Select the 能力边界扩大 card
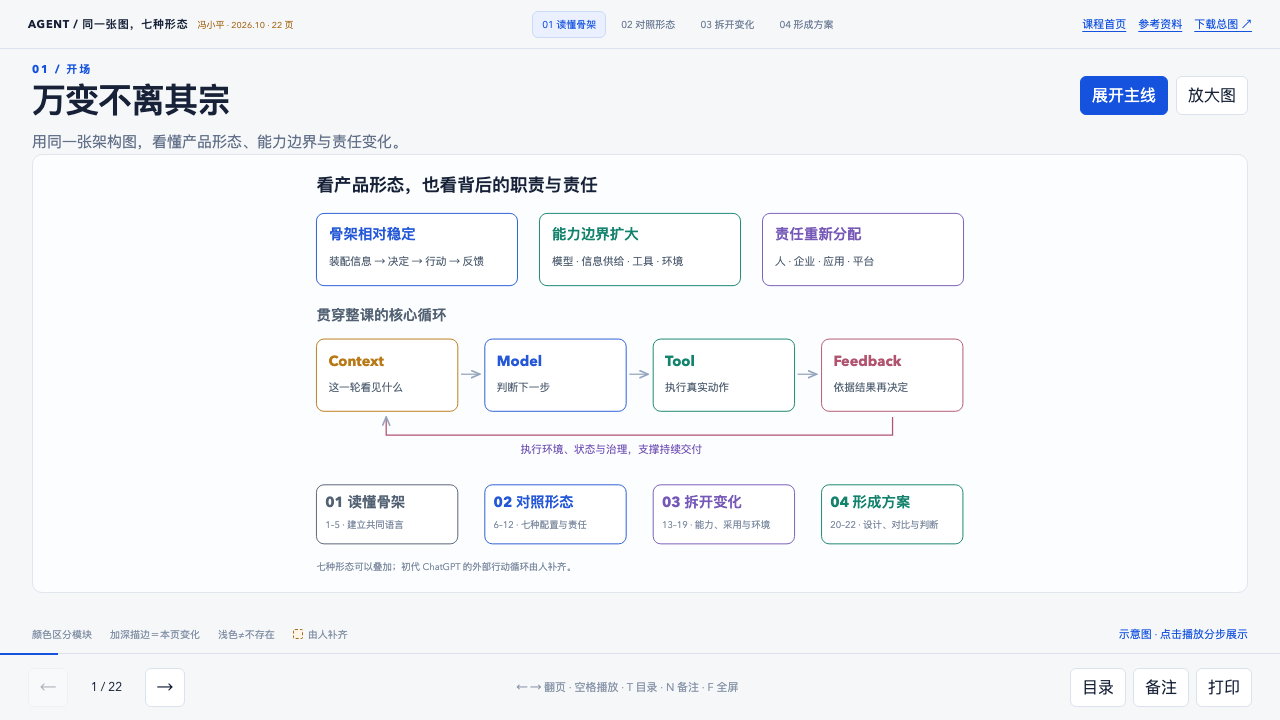Screen dimensions: 1280x720 640,249
